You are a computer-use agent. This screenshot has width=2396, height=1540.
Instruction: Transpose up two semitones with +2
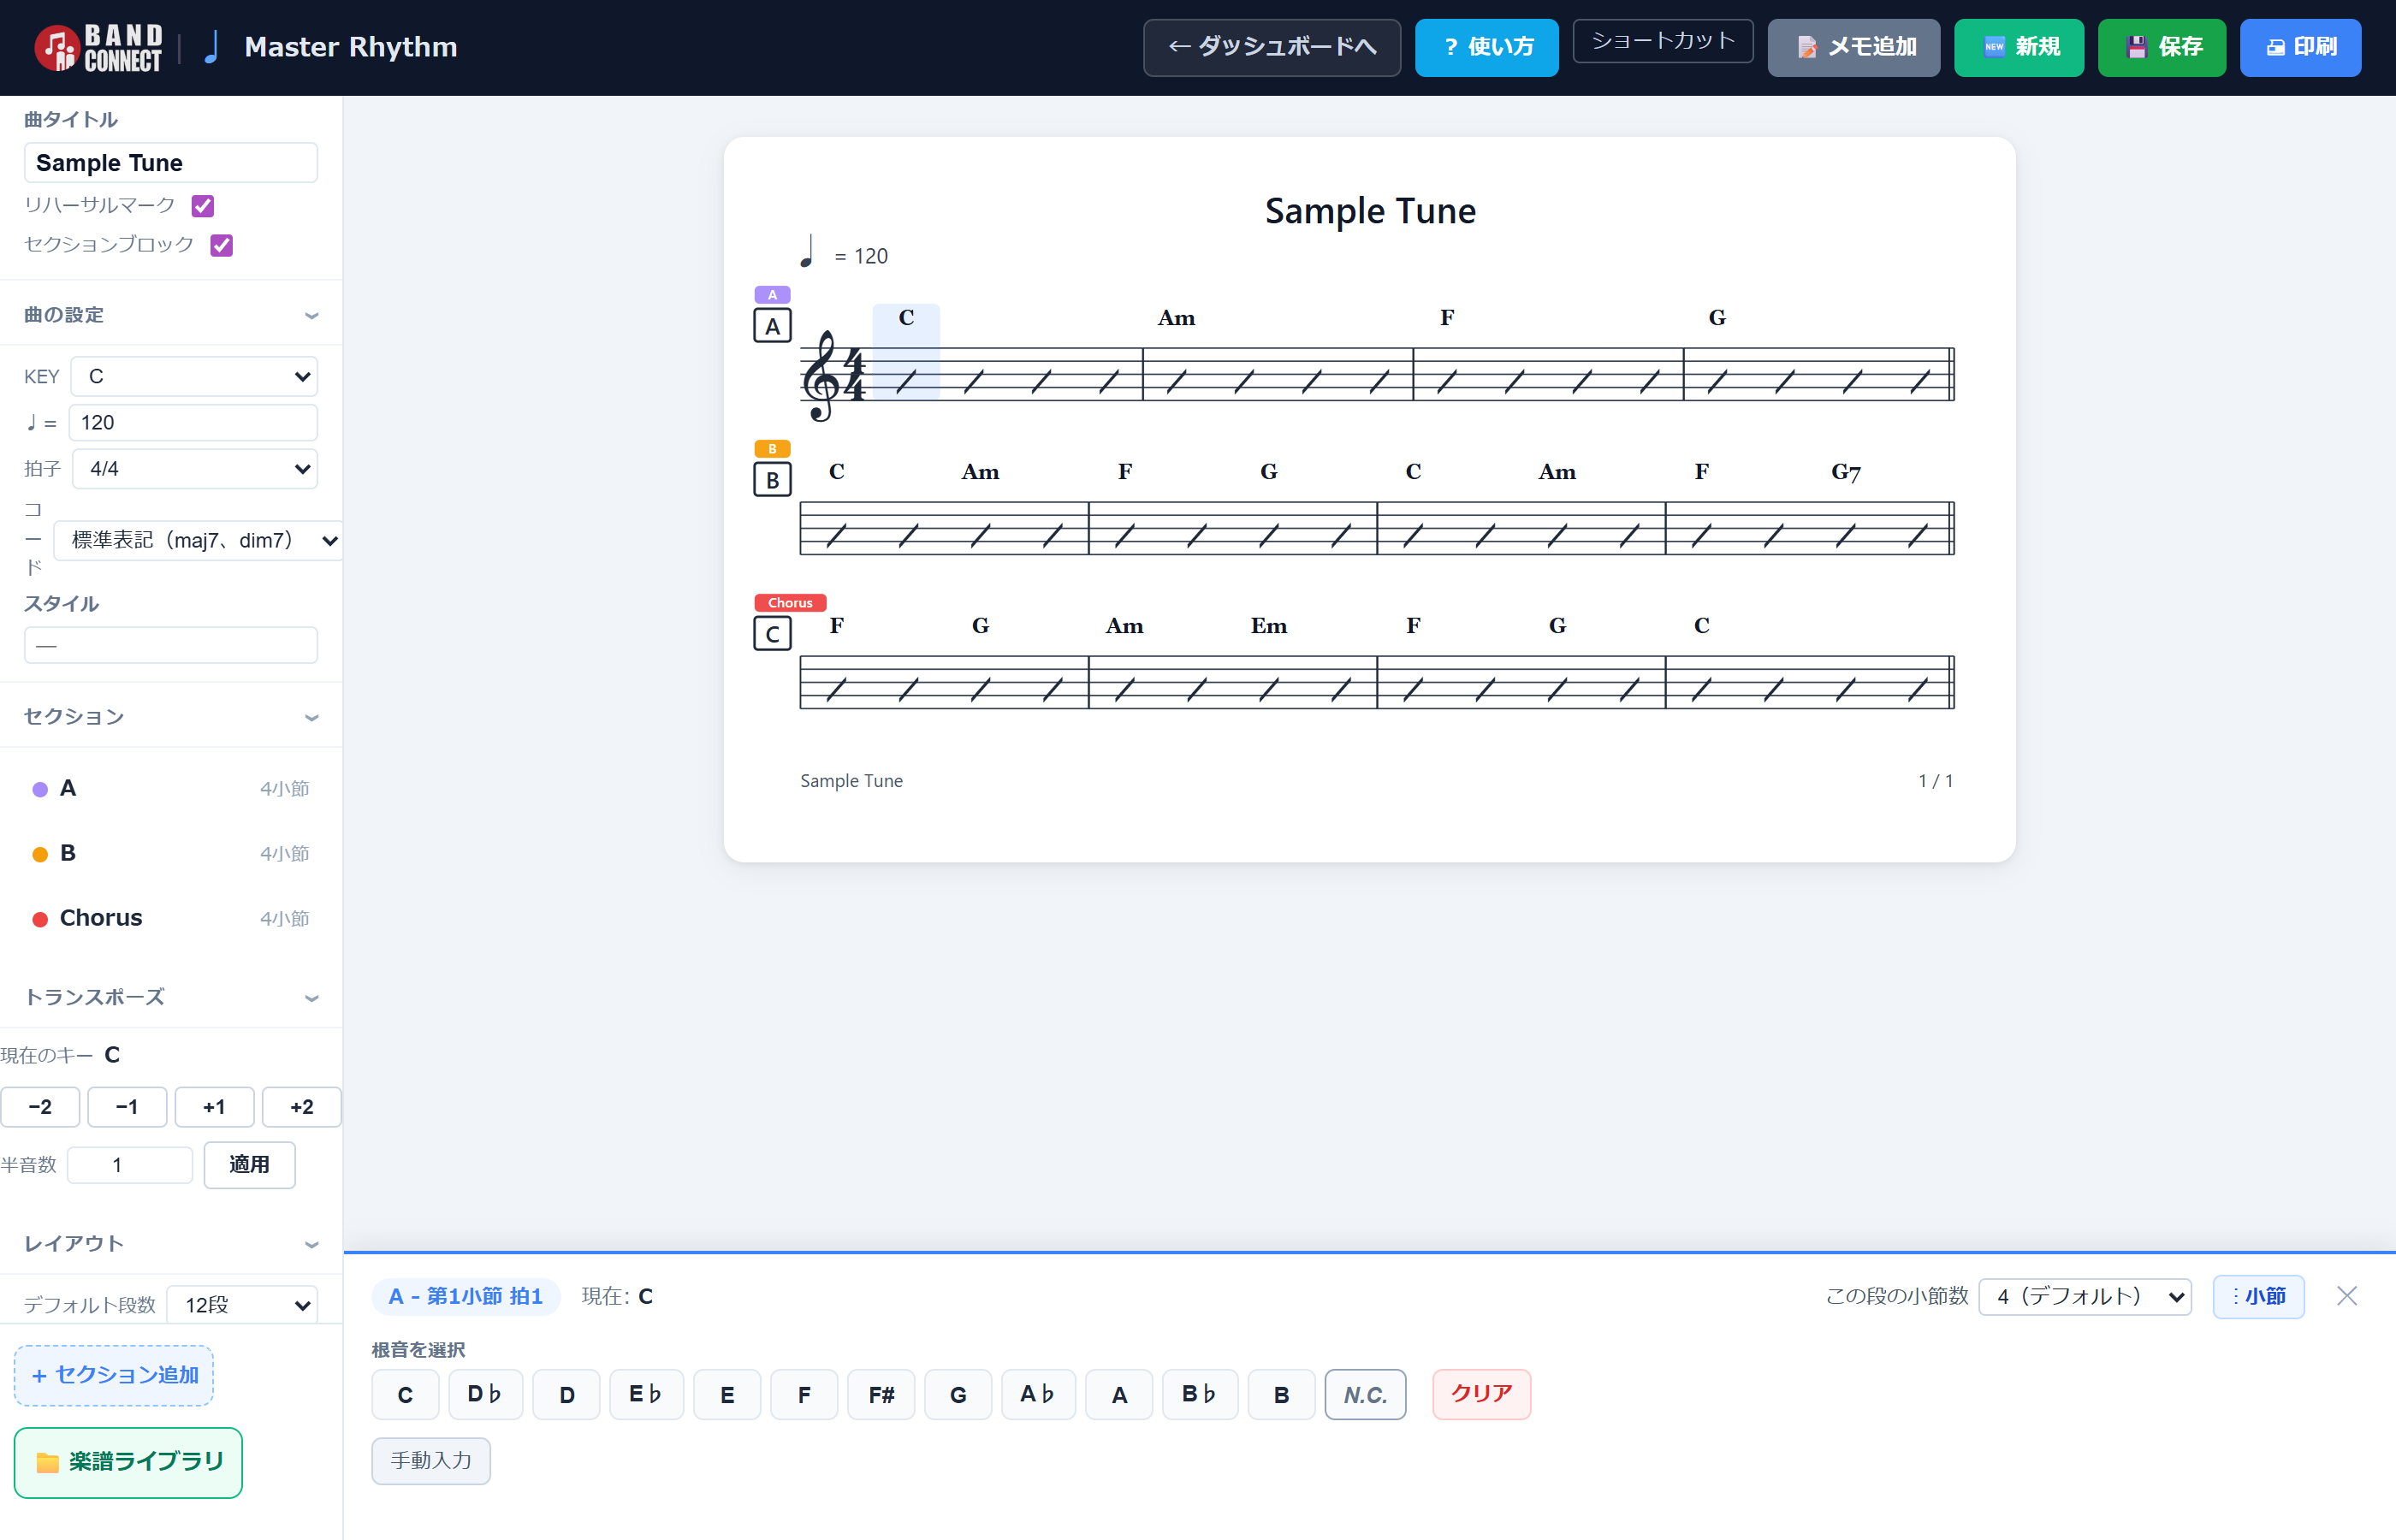(x=302, y=1108)
